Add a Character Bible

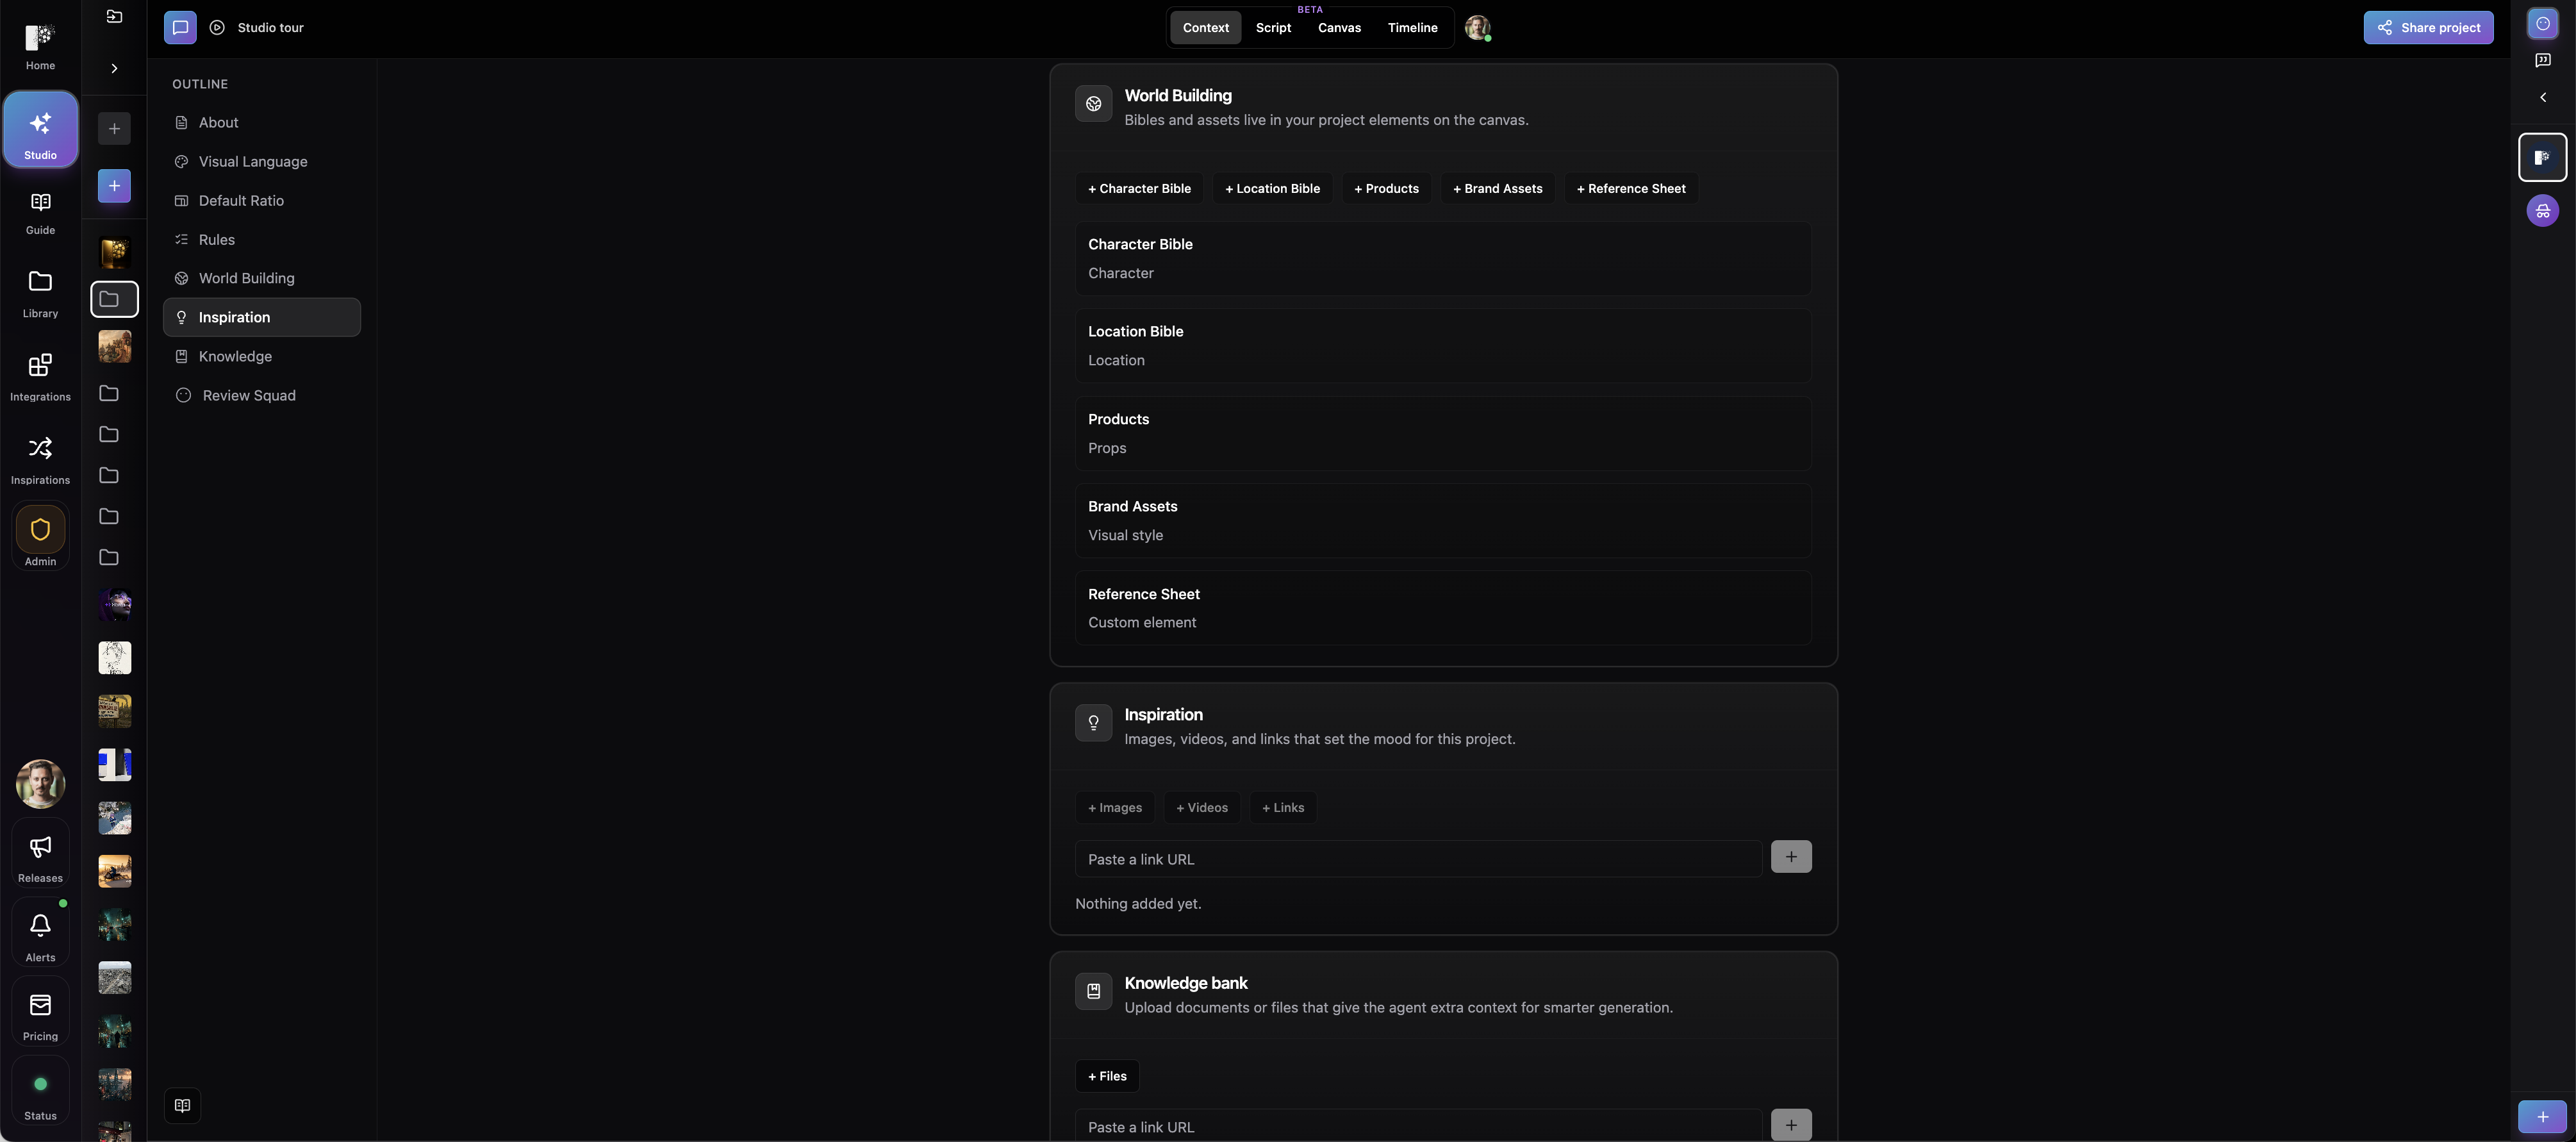1139,189
